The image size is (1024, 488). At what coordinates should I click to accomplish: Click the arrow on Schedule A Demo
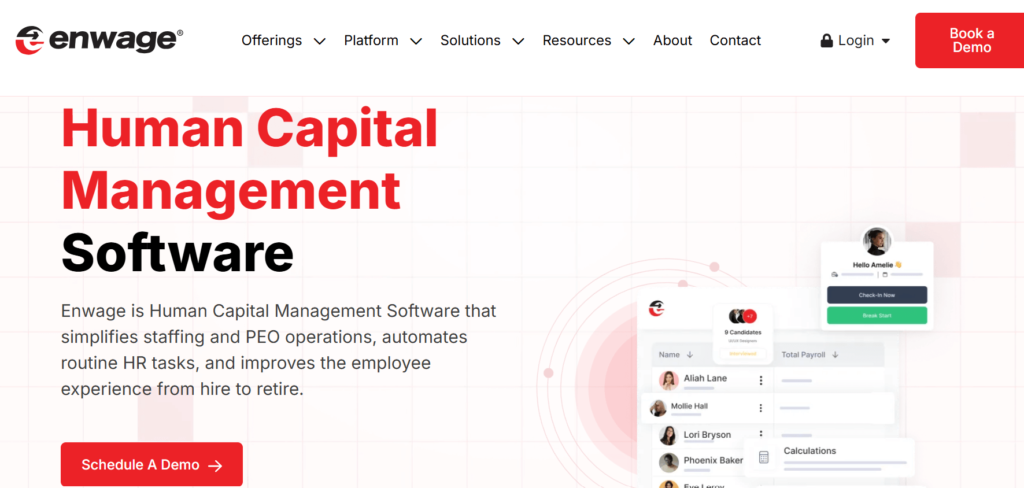(x=215, y=465)
